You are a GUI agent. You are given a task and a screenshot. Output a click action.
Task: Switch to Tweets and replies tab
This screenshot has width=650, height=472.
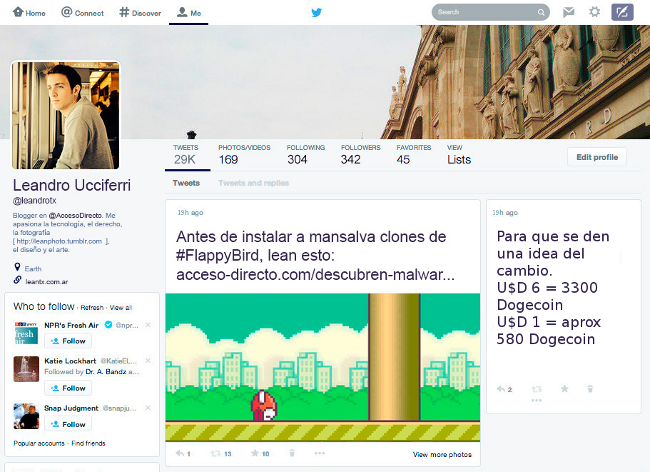(253, 183)
